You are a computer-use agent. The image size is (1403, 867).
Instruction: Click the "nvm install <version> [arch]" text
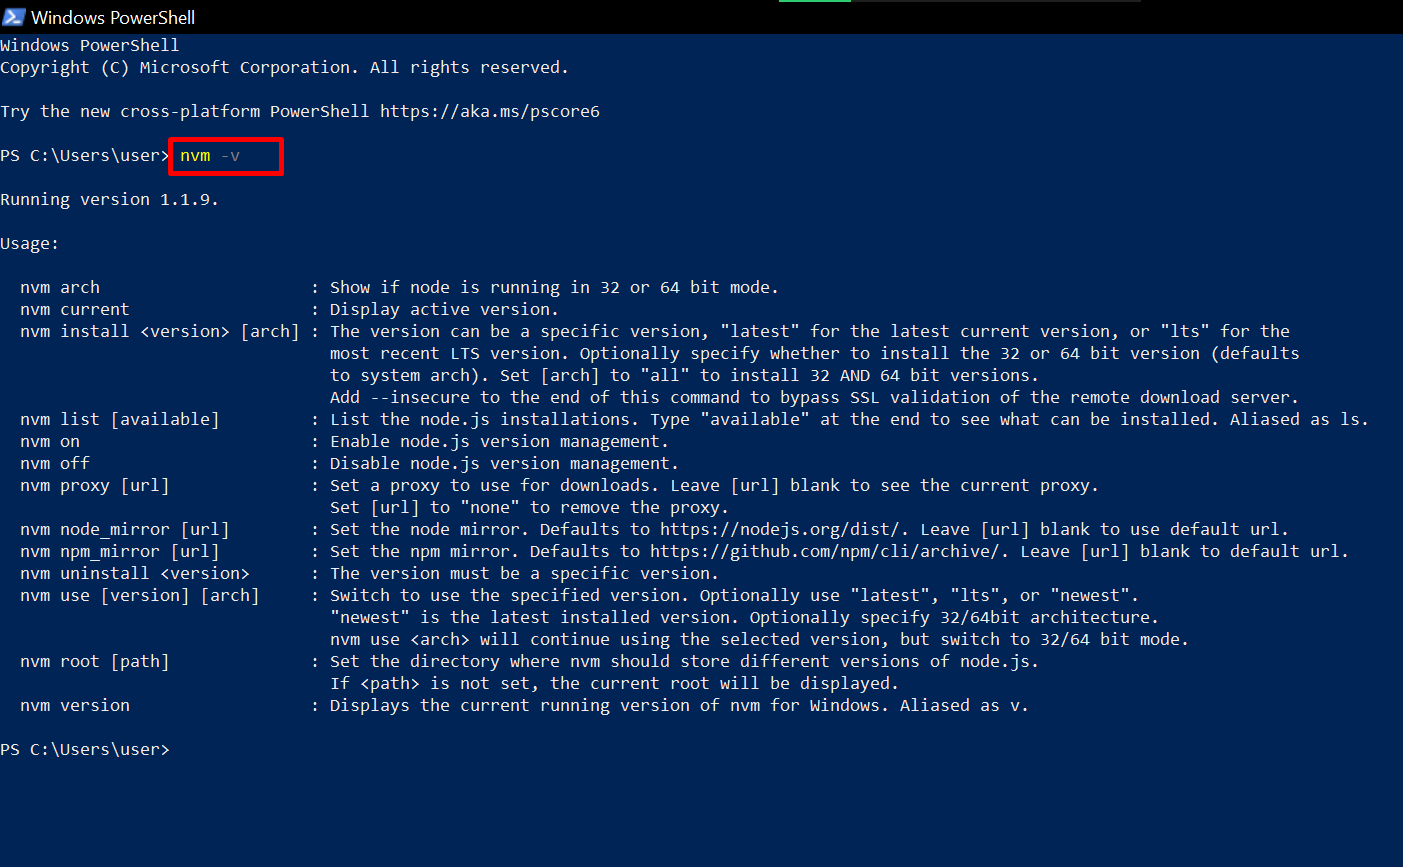click(x=160, y=331)
